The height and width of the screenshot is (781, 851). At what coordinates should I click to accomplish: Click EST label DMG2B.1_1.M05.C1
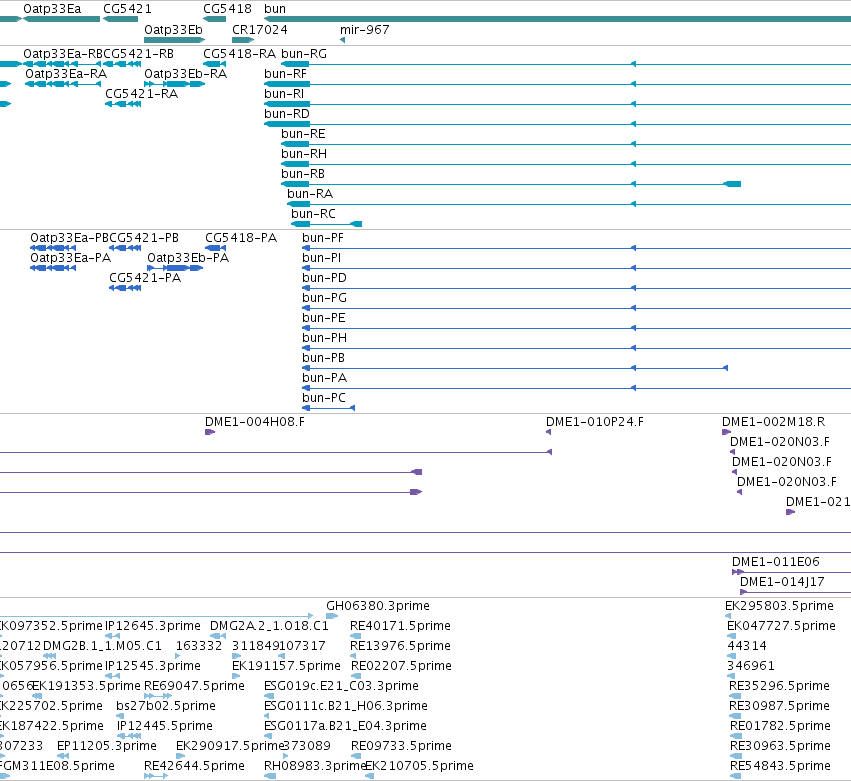102,646
